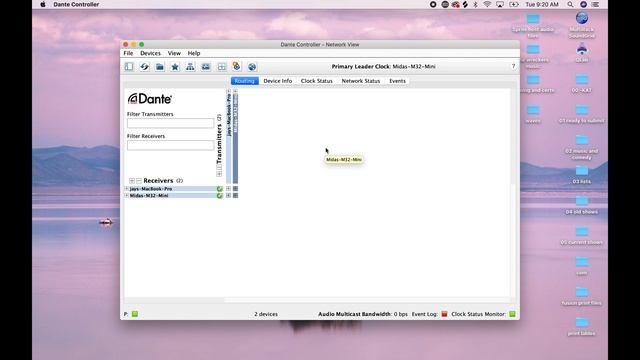The height and width of the screenshot is (360, 640).
Task: Click the yellow linked-circles toolbar icon
Action: [x=236, y=66]
